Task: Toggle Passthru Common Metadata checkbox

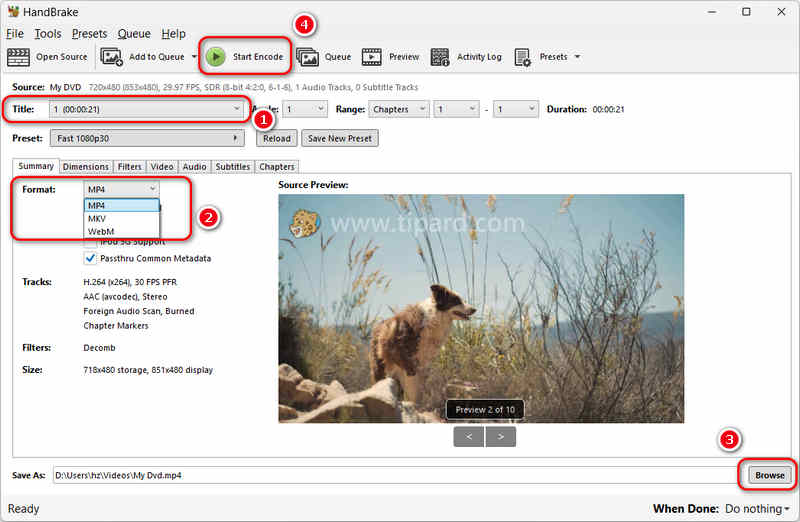Action: 90,258
